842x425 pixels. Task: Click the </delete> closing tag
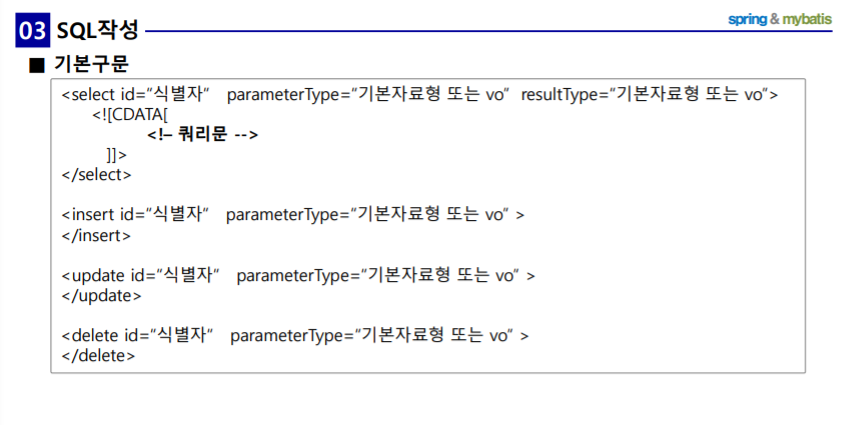pyautogui.click(x=98, y=356)
